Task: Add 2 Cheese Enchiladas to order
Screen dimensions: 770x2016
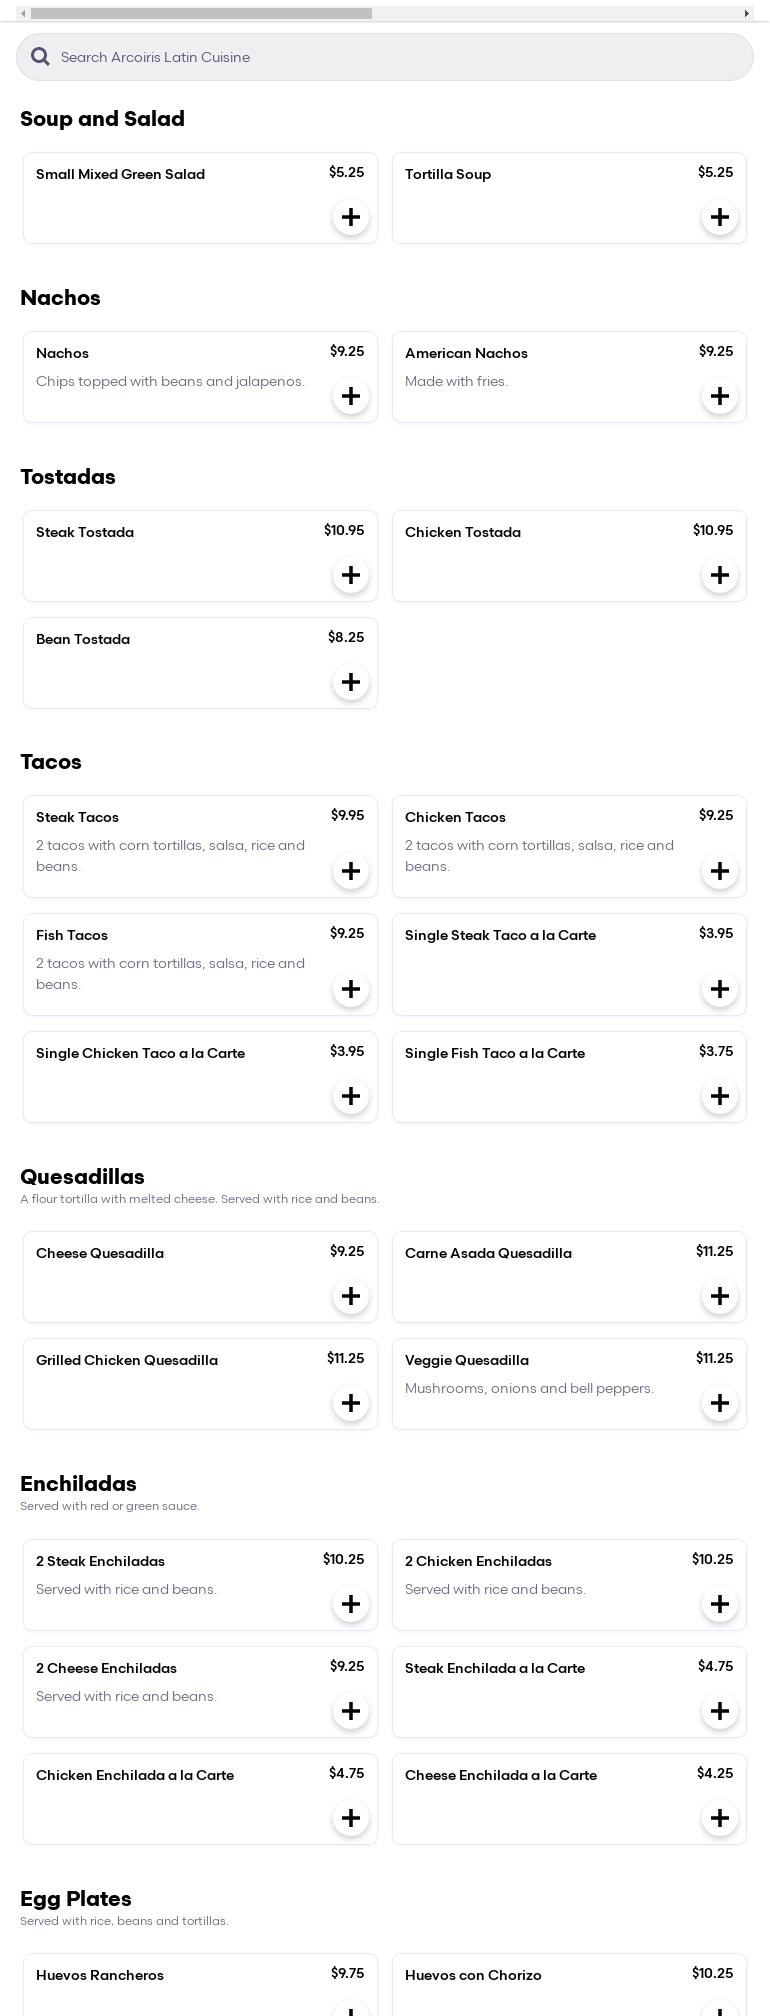Action: pyautogui.click(x=351, y=1711)
